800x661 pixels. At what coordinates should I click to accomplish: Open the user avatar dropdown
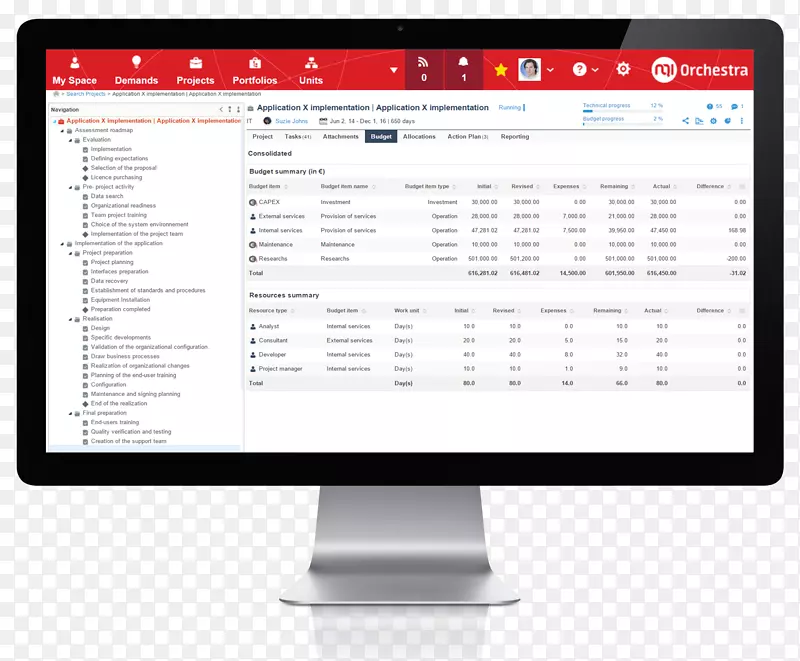click(535, 70)
